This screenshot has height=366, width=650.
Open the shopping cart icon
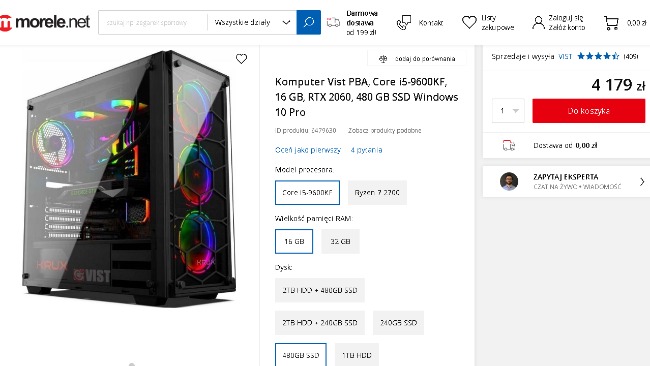[611, 23]
